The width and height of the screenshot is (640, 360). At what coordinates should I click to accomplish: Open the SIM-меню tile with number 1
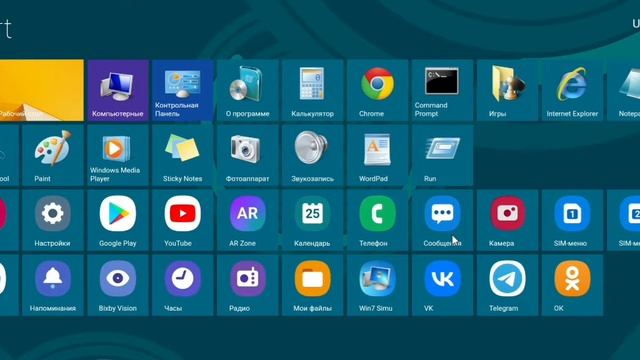click(572, 220)
